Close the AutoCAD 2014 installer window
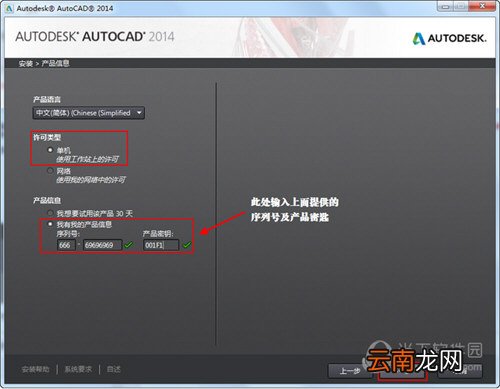Viewport: 500px width, 389px height. click(x=482, y=6)
